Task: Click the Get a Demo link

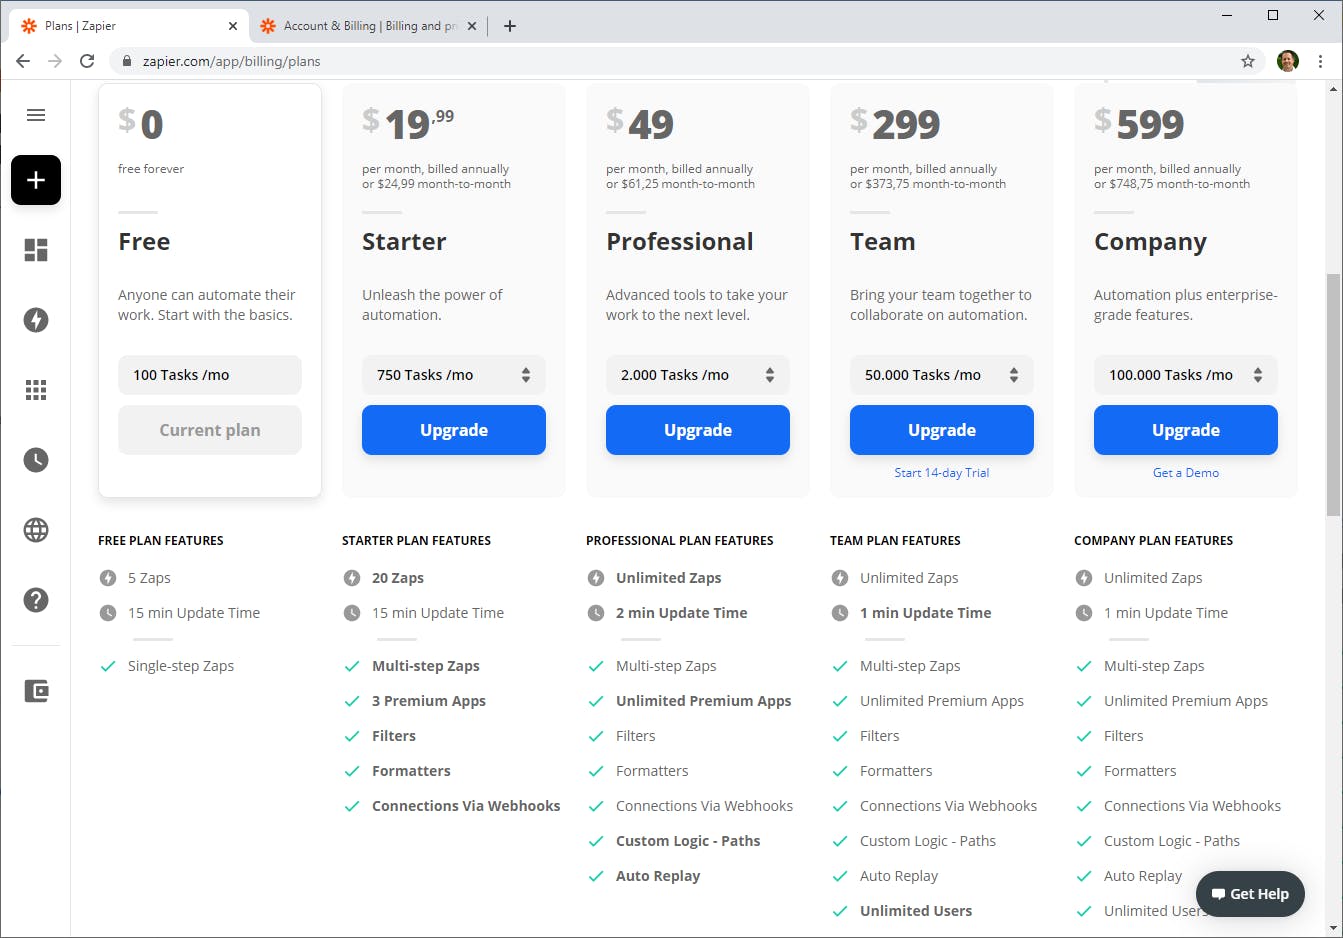Action: click(1186, 473)
